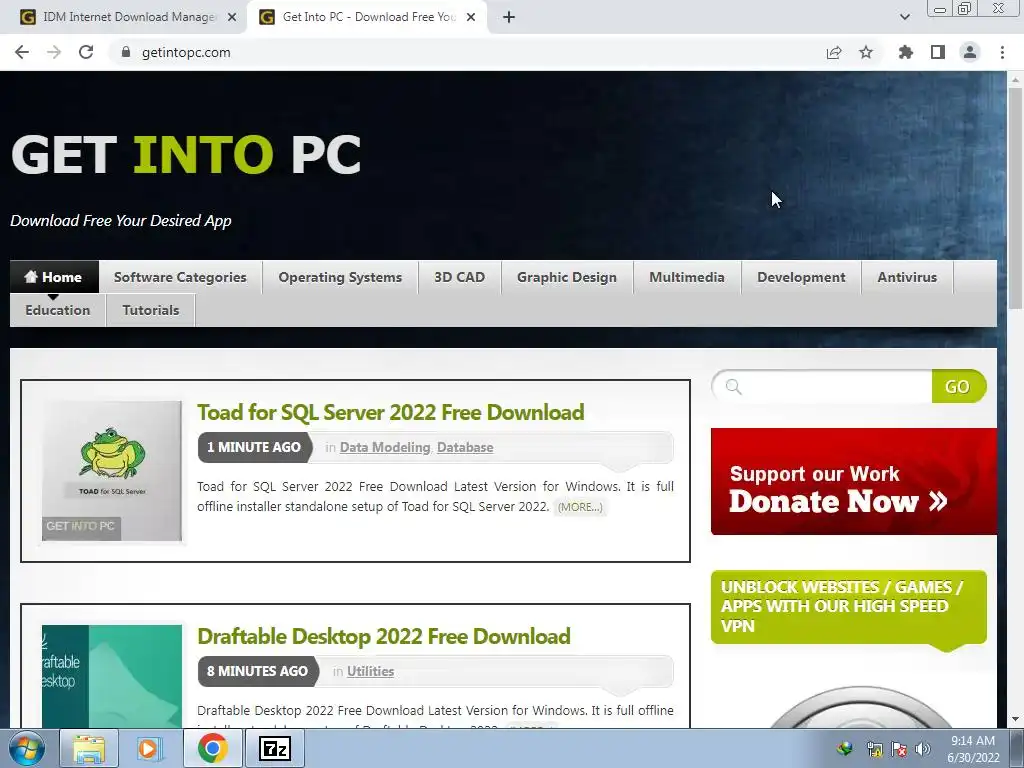Select the Get Into PC tab
The image size is (1024, 768).
369,17
